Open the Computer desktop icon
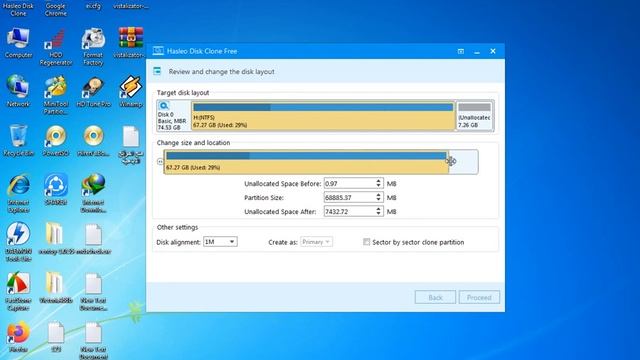 18,43
